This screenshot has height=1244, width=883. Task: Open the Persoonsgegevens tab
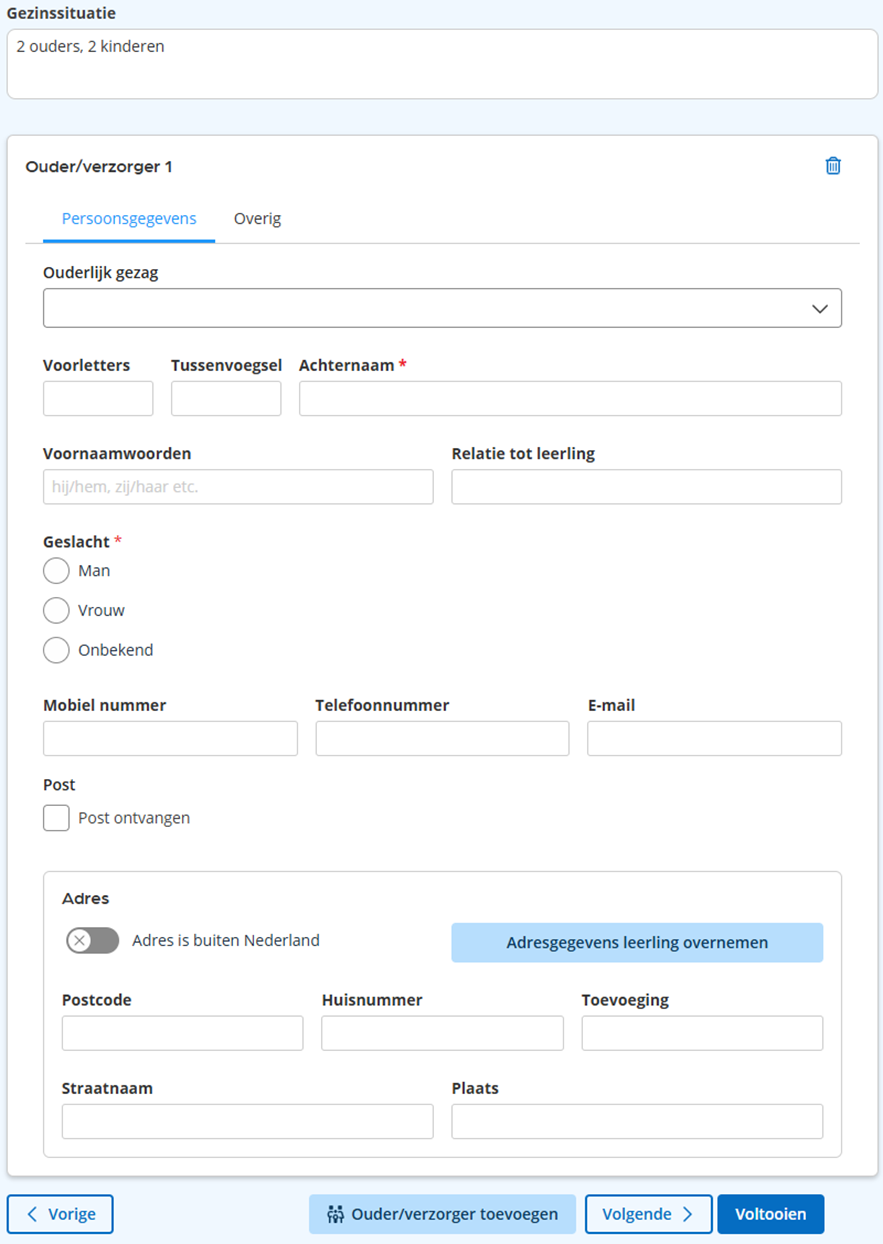coord(129,219)
